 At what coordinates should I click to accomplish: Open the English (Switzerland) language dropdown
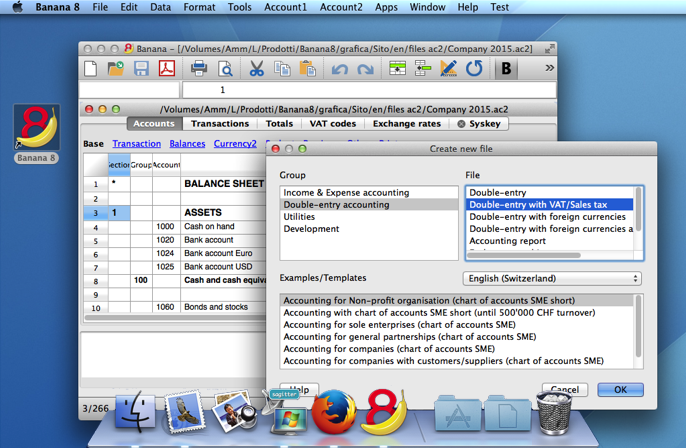[552, 279]
